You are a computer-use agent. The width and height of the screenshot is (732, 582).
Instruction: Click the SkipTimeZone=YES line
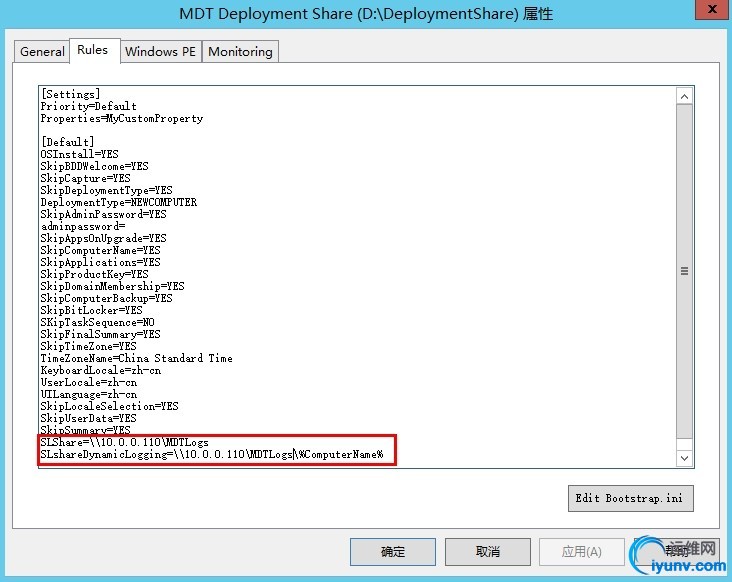89,346
